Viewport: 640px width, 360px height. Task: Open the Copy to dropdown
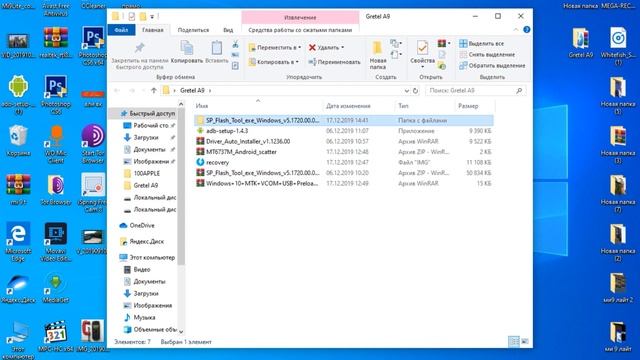pos(273,62)
